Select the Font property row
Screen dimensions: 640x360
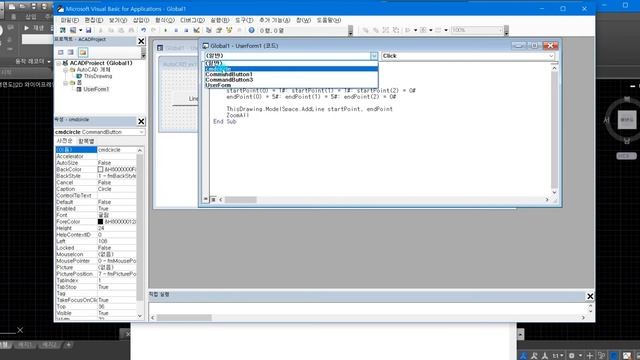96,215
